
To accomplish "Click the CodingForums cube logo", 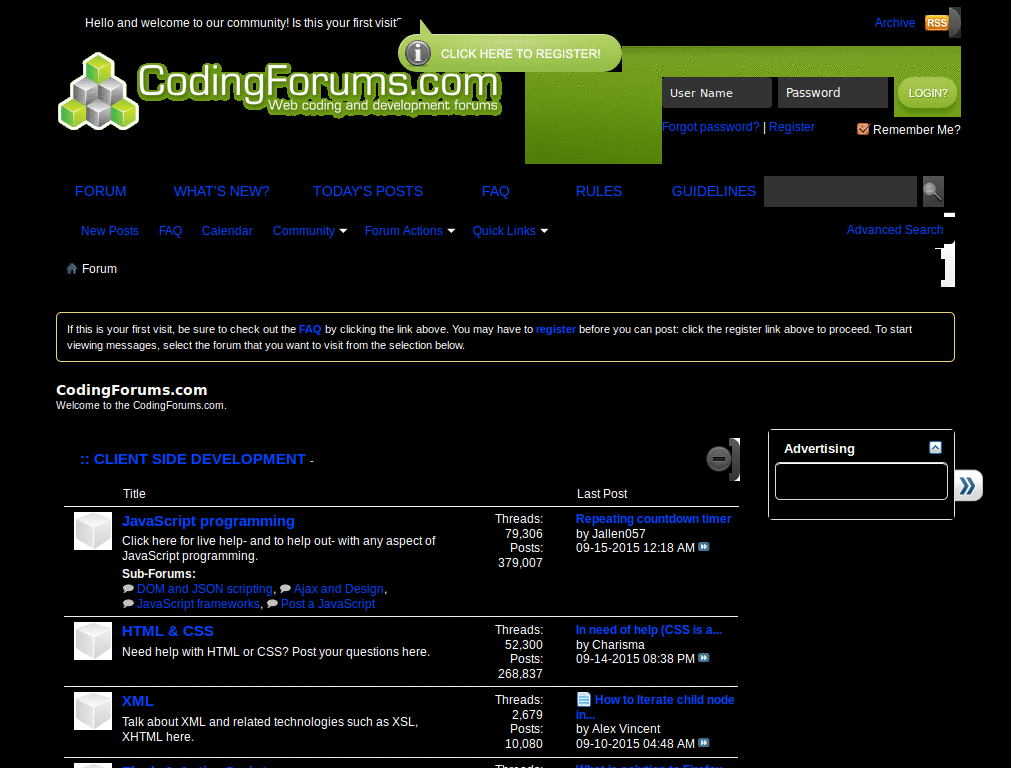I will point(99,91).
